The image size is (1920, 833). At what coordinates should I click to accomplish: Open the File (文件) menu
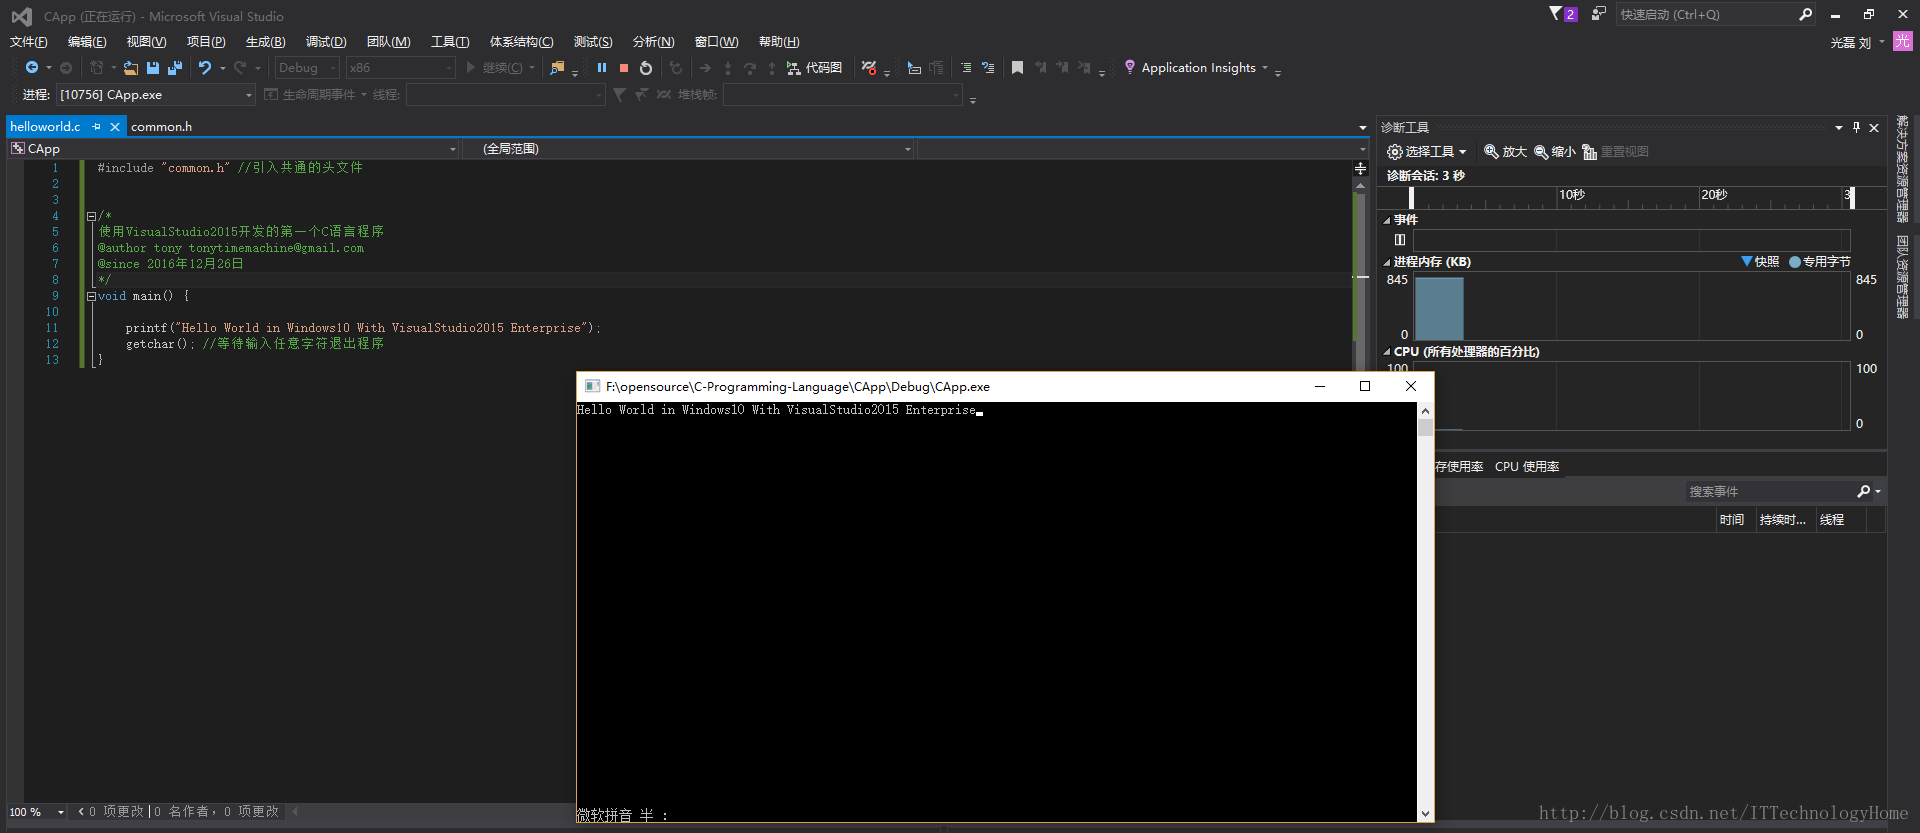click(28, 42)
